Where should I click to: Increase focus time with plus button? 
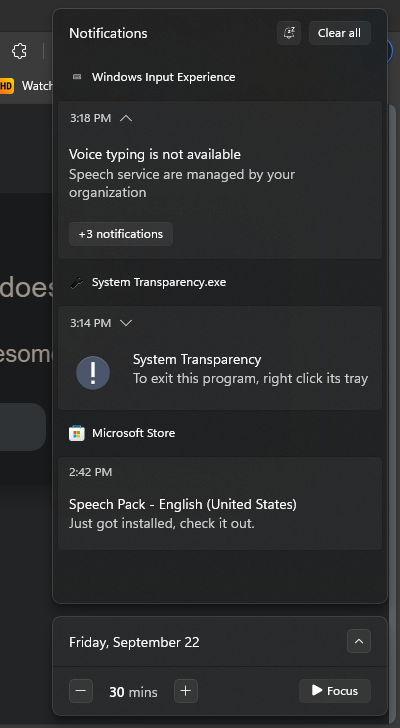186,691
